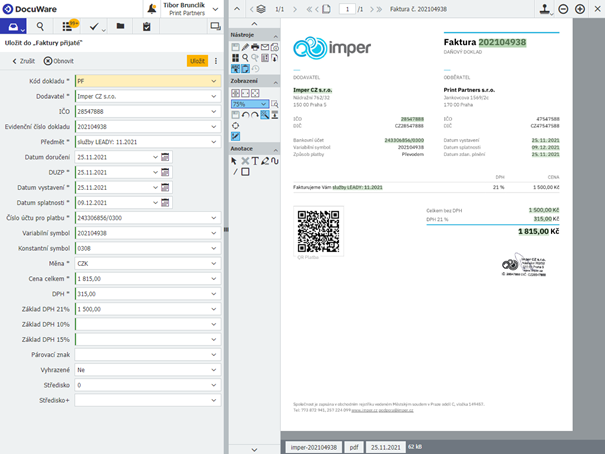Screen dimensions: 605x454
Task: Click the save icon in Nástroje
Action: (x=235, y=47)
